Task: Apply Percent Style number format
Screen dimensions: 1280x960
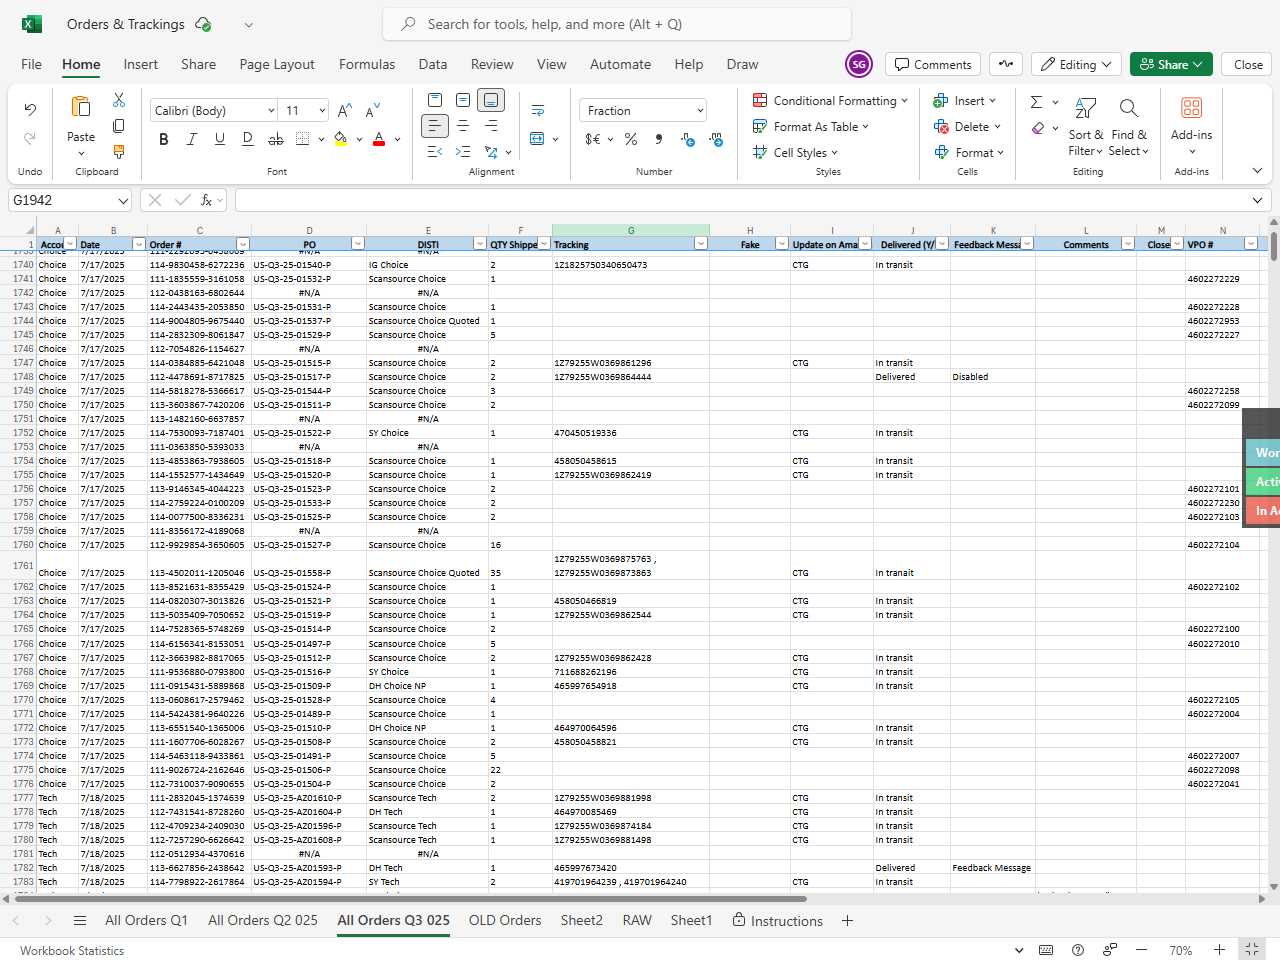Action: (631, 139)
